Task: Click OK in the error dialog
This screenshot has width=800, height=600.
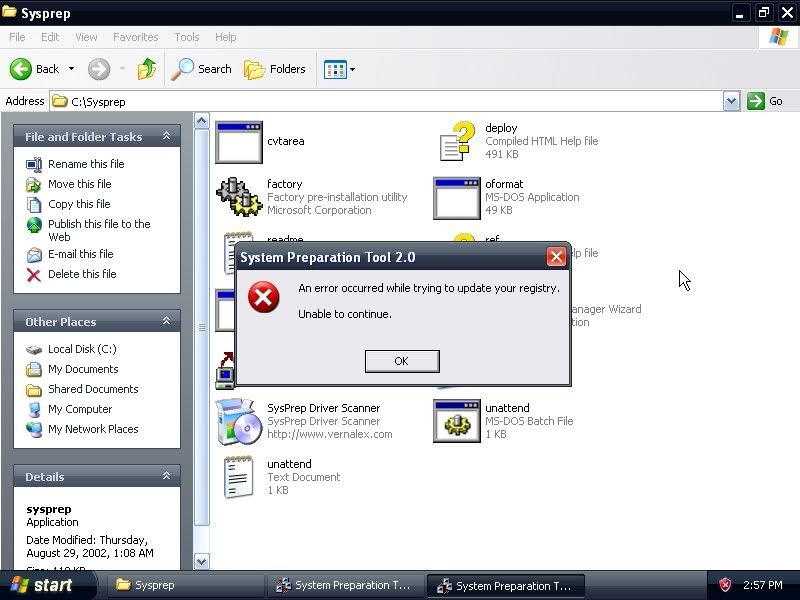Action: pyautogui.click(x=402, y=361)
